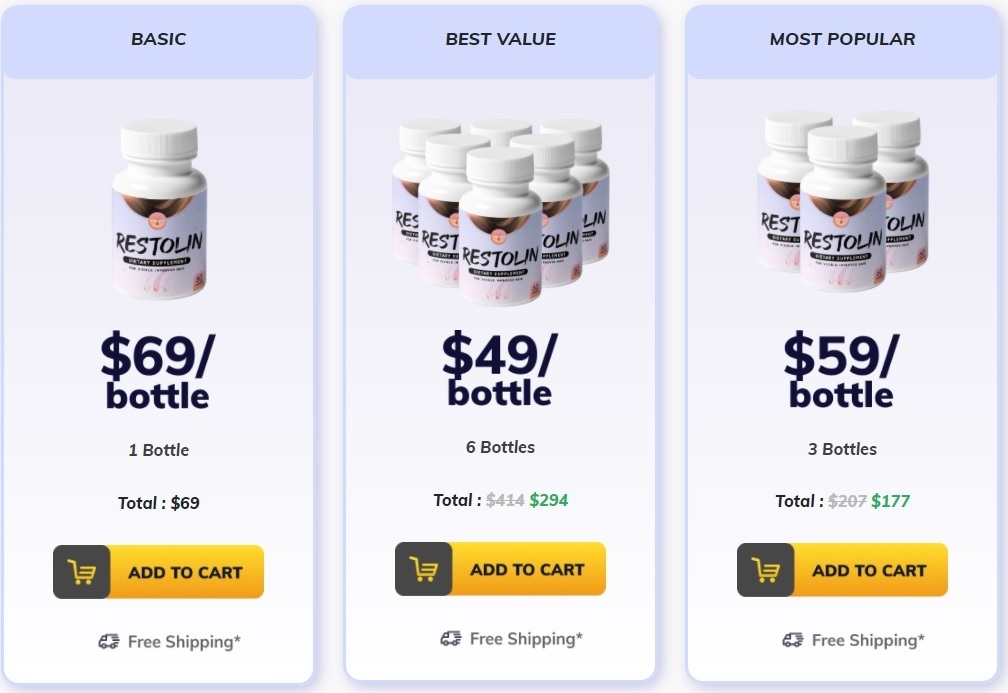Click the three Restolin bottles image
This screenshot has height=693, width=1008.
[843, 201]
